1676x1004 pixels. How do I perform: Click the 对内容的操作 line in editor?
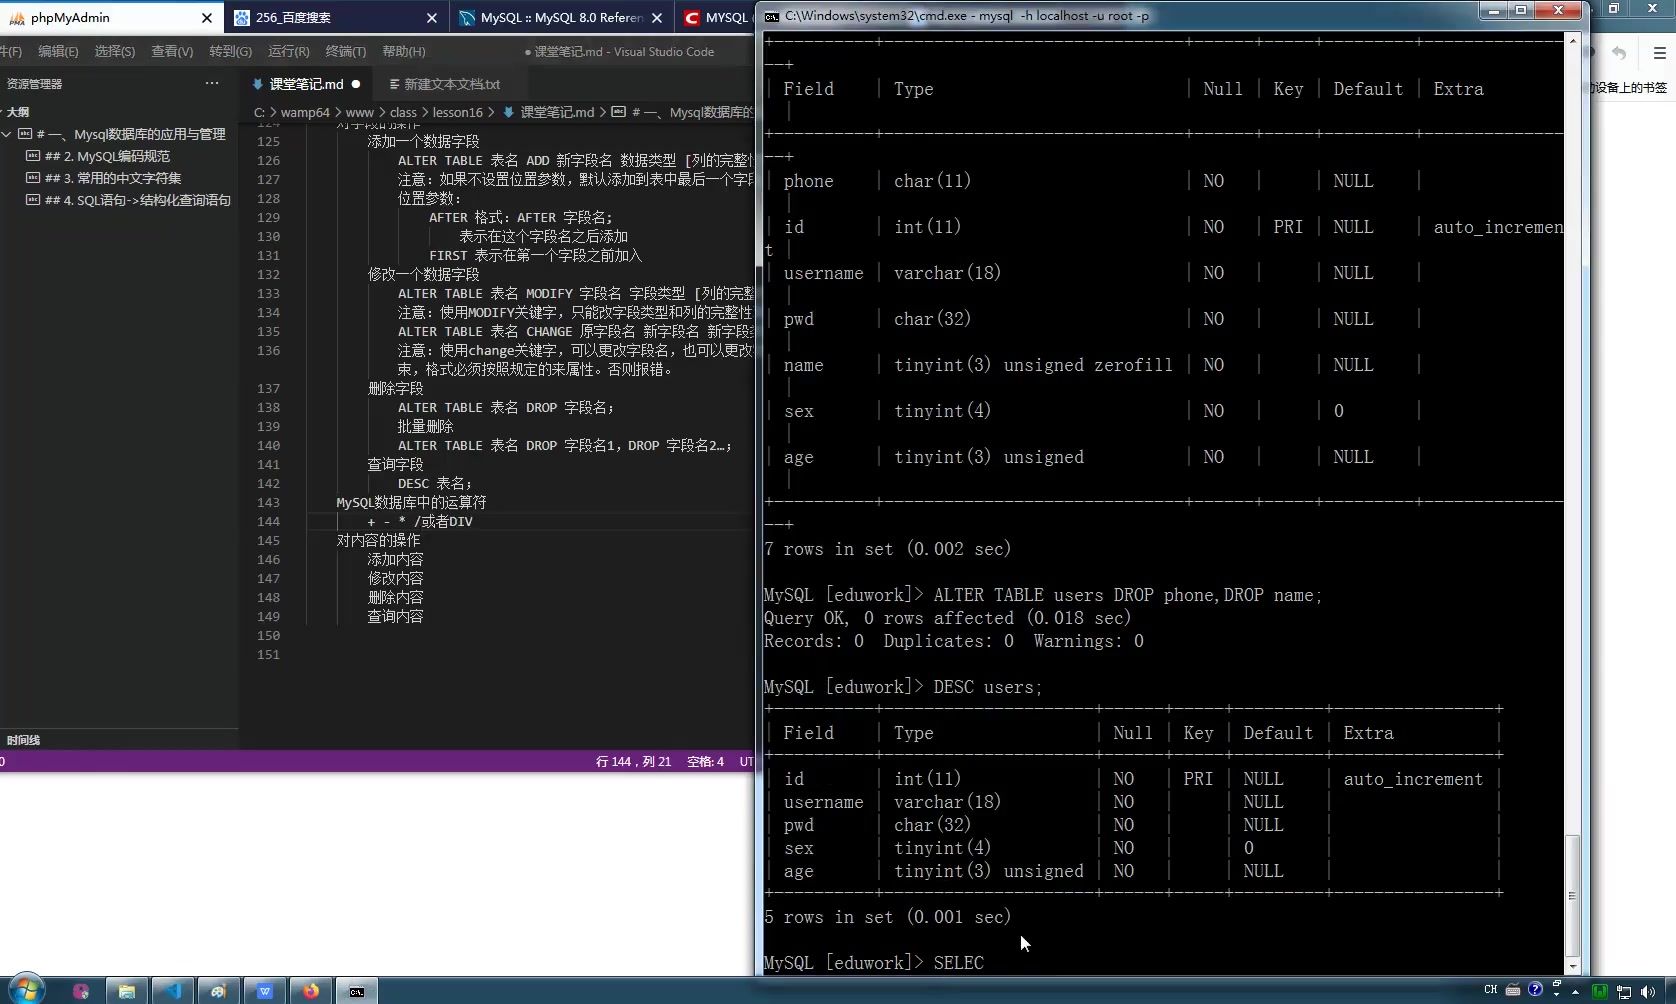click(x=378, y=541)
